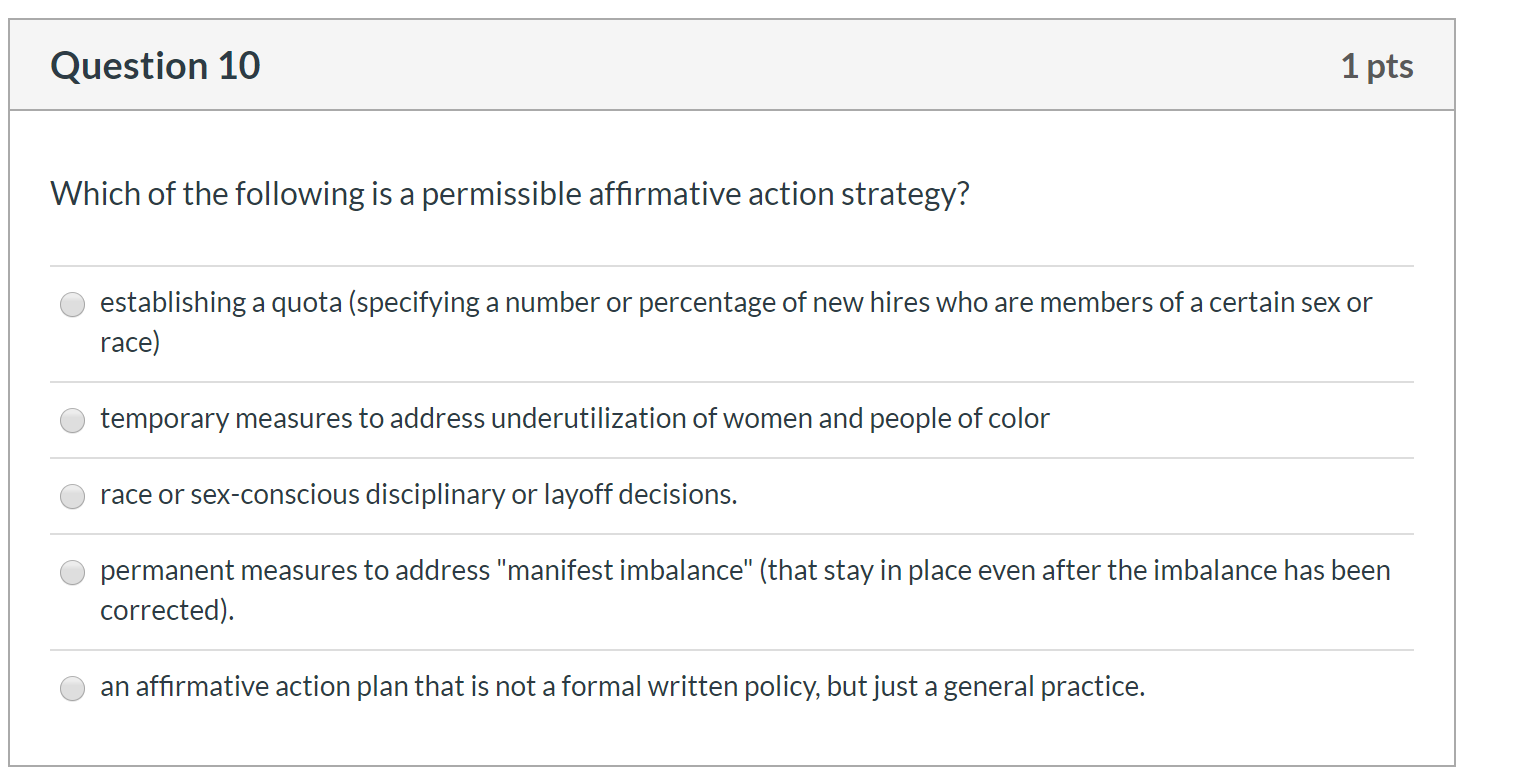Screen dimensions: 1524x783
Task: Click the question prompt about permissible affirmative action
Action: coord(509,194)
